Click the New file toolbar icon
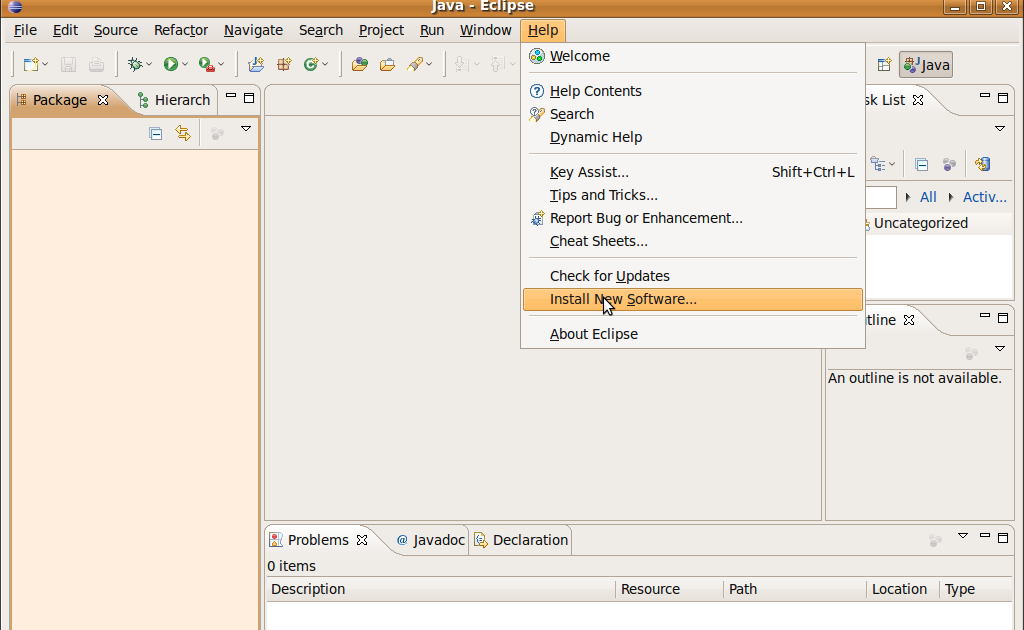Viewport: 1024px width, 630px height. pyautogui.click(x=31, y=64)
